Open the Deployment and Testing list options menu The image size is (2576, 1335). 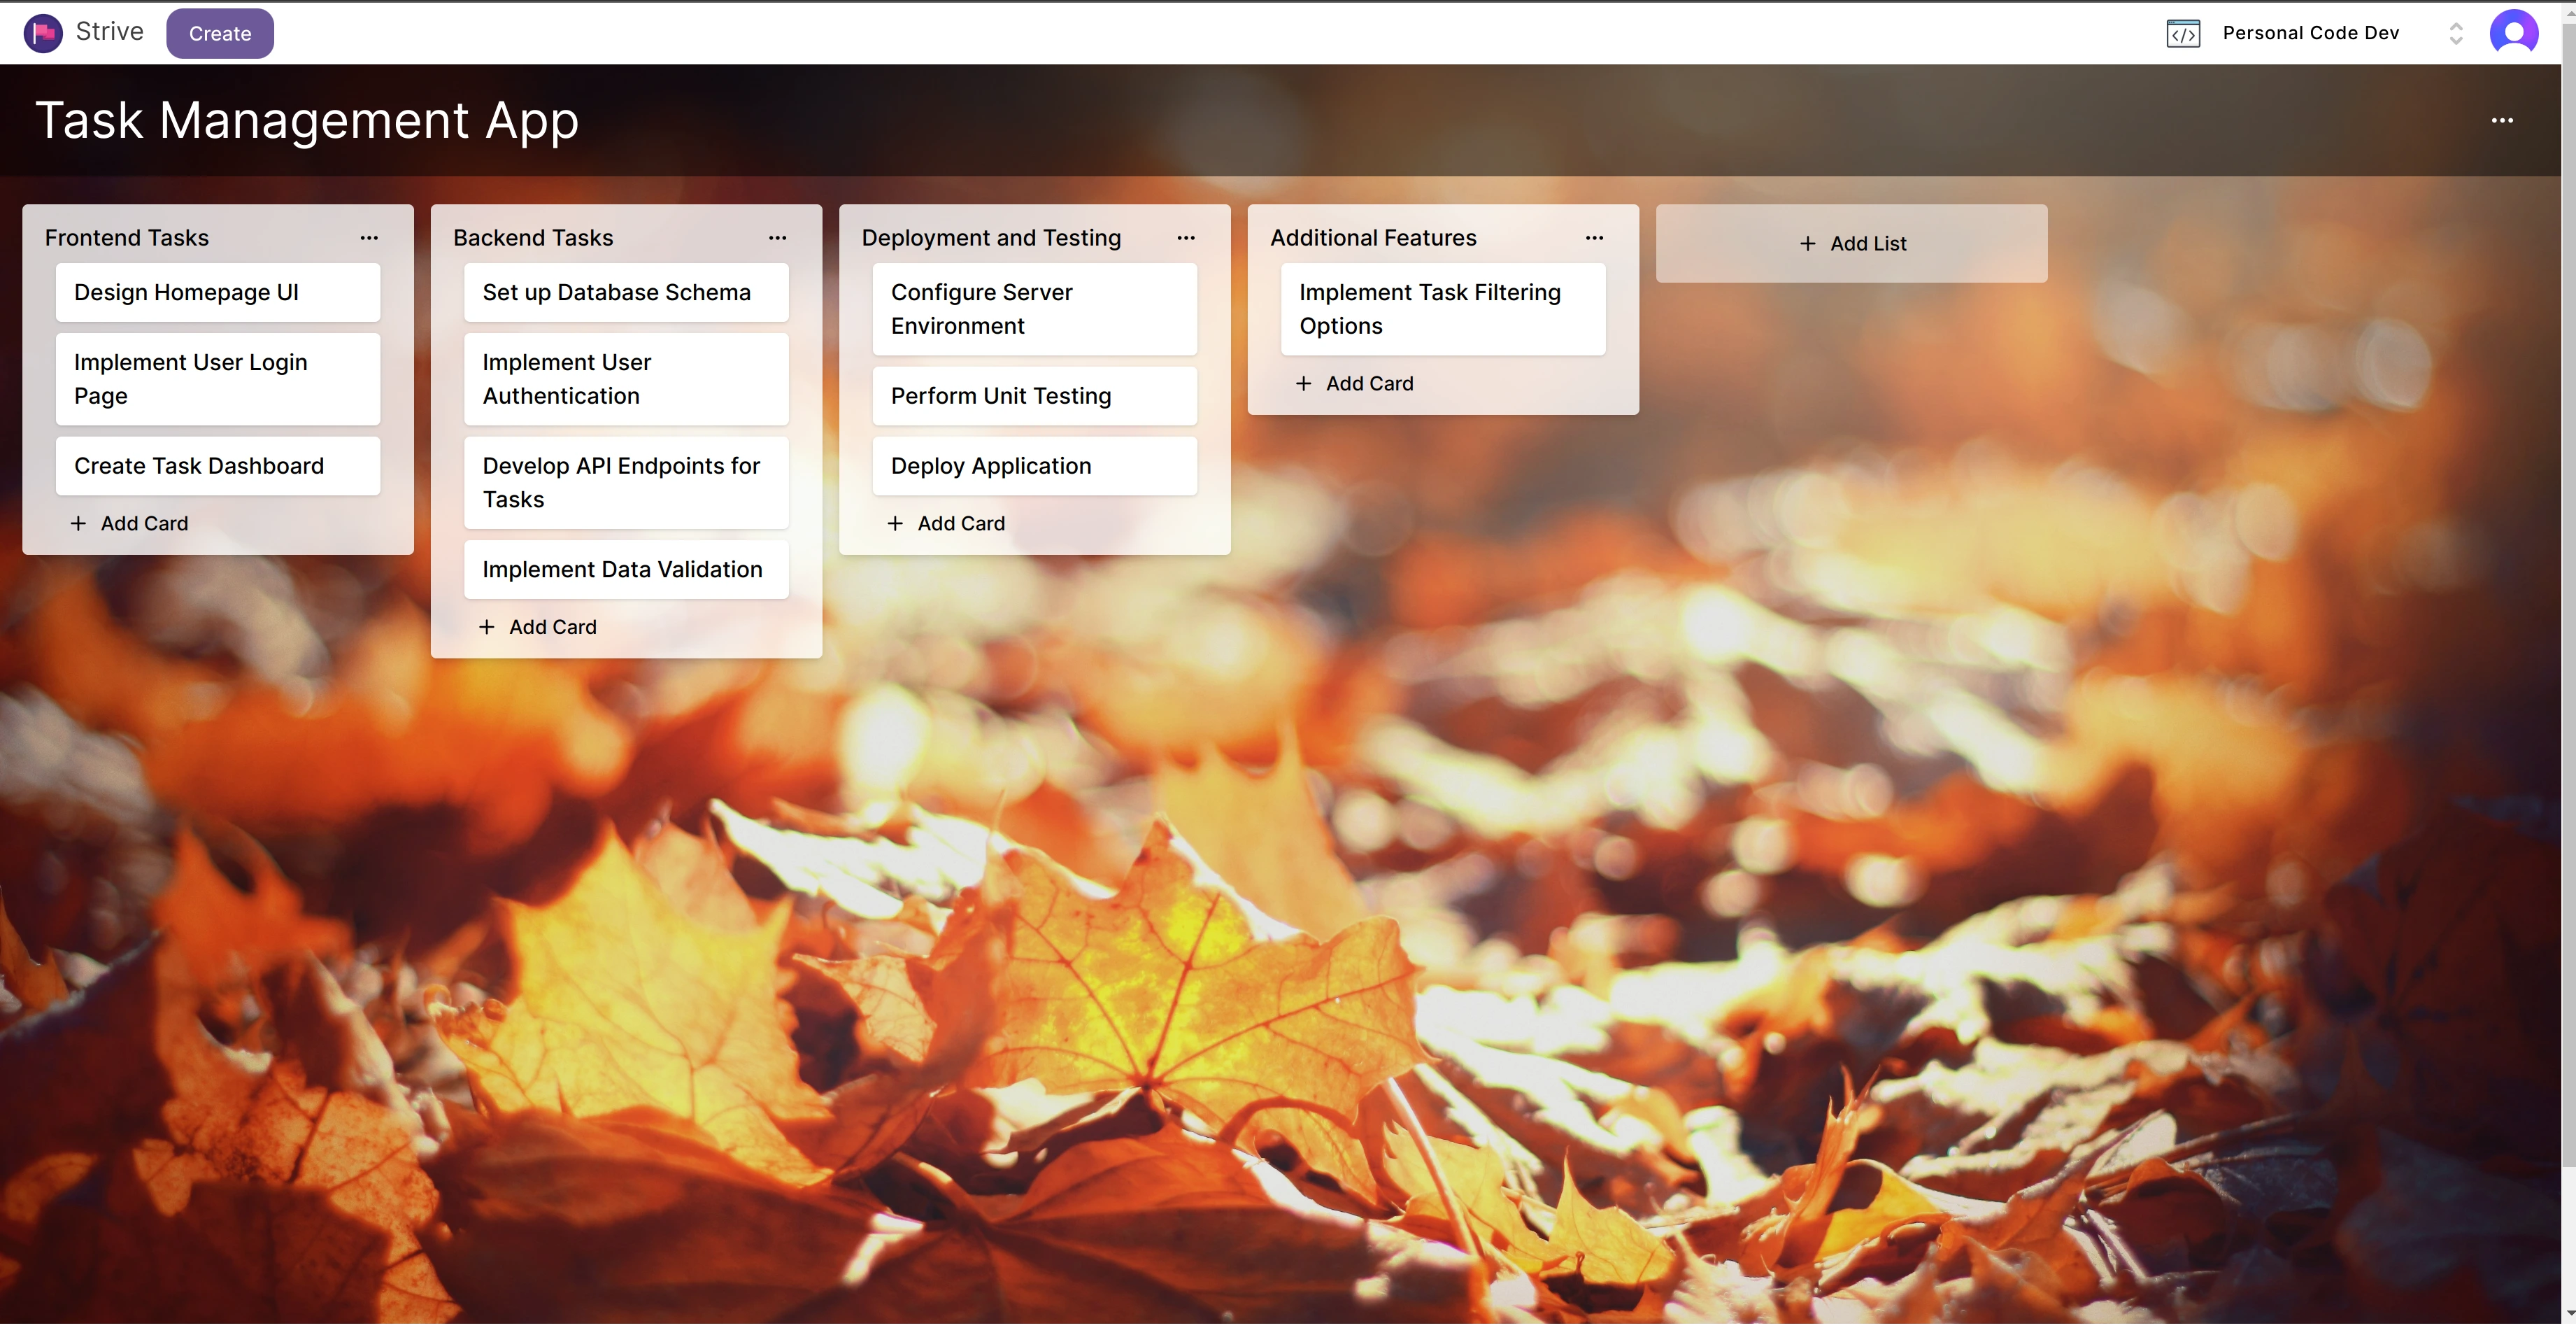(x=1186, y=238)
